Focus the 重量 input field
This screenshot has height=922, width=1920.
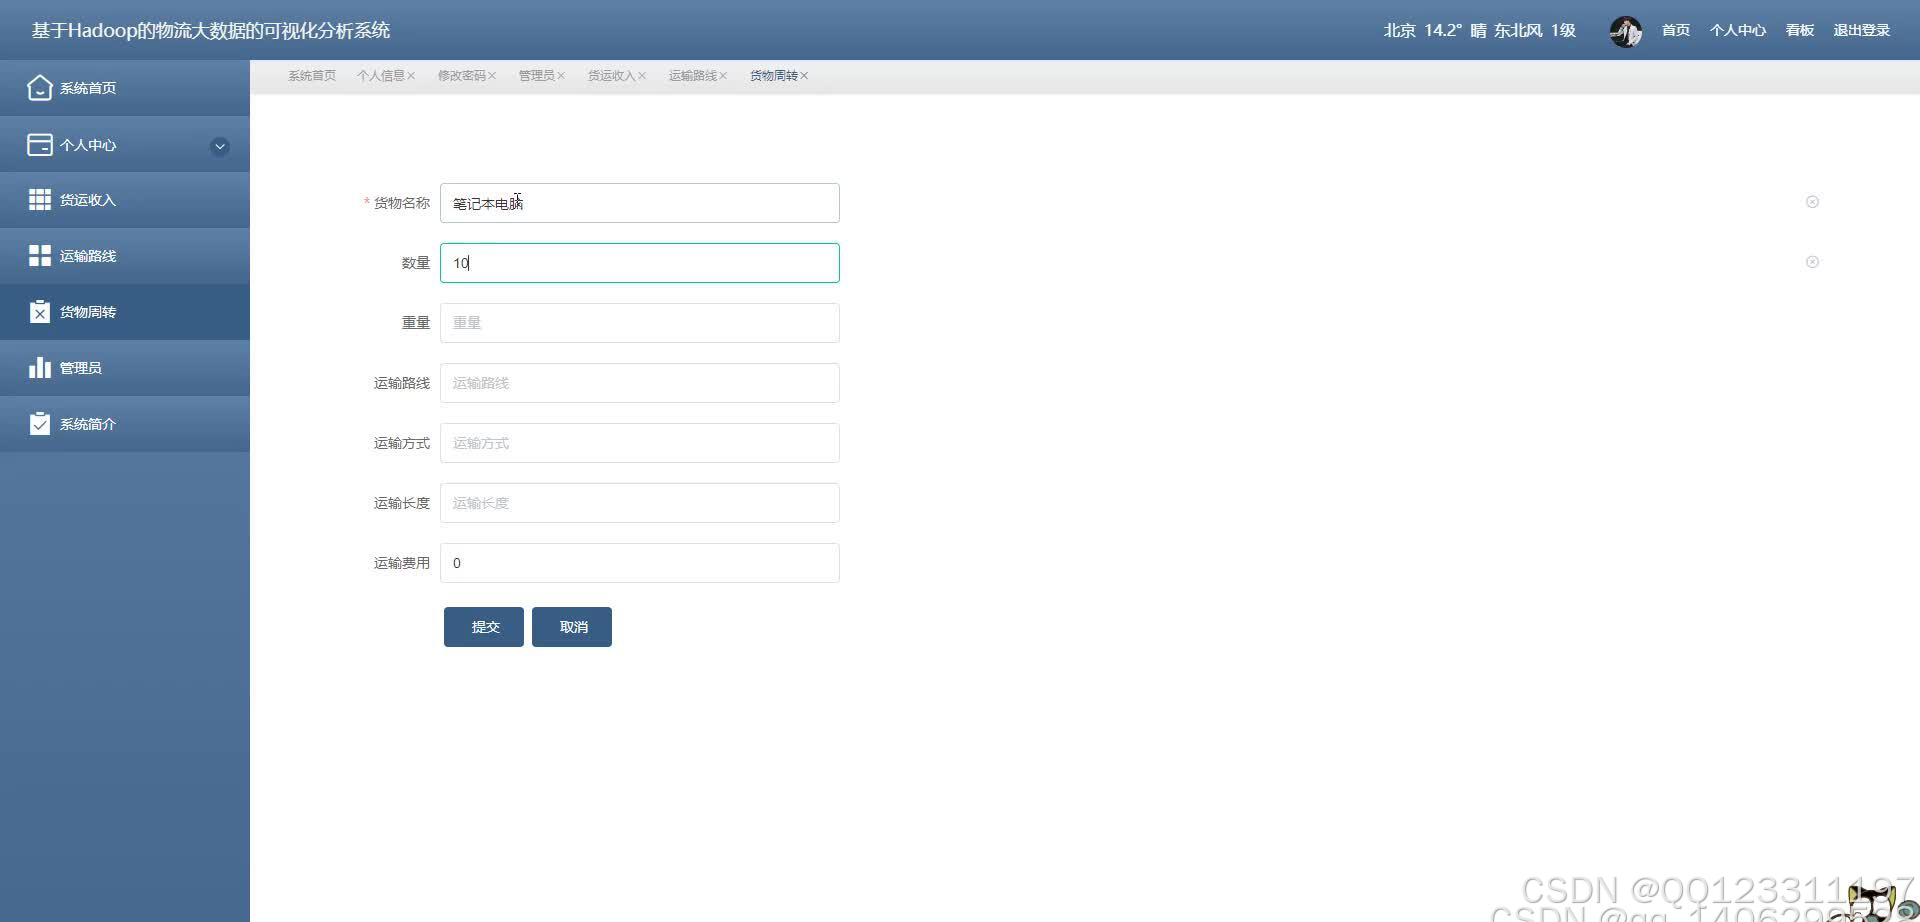coord(640,323)
